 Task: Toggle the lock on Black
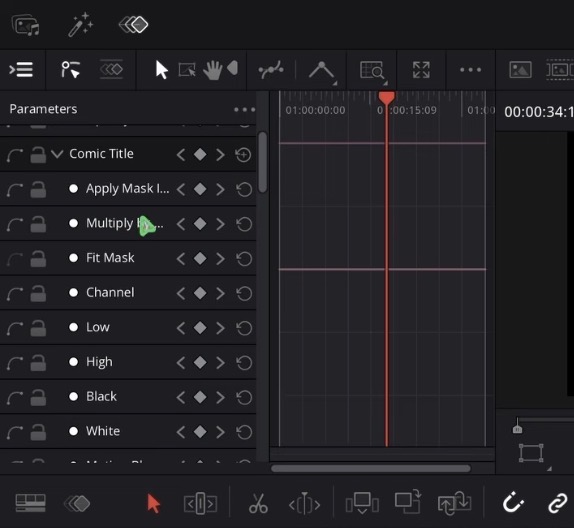[x=38, y=397]
